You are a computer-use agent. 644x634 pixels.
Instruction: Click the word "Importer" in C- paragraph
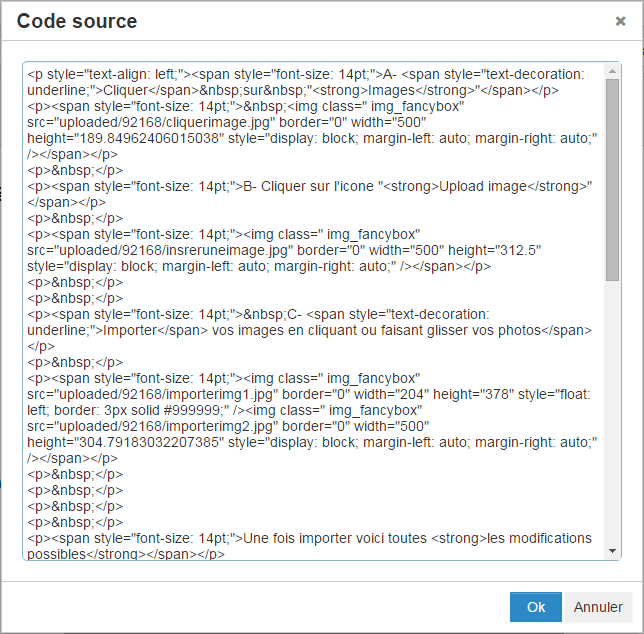pos(130,331)
